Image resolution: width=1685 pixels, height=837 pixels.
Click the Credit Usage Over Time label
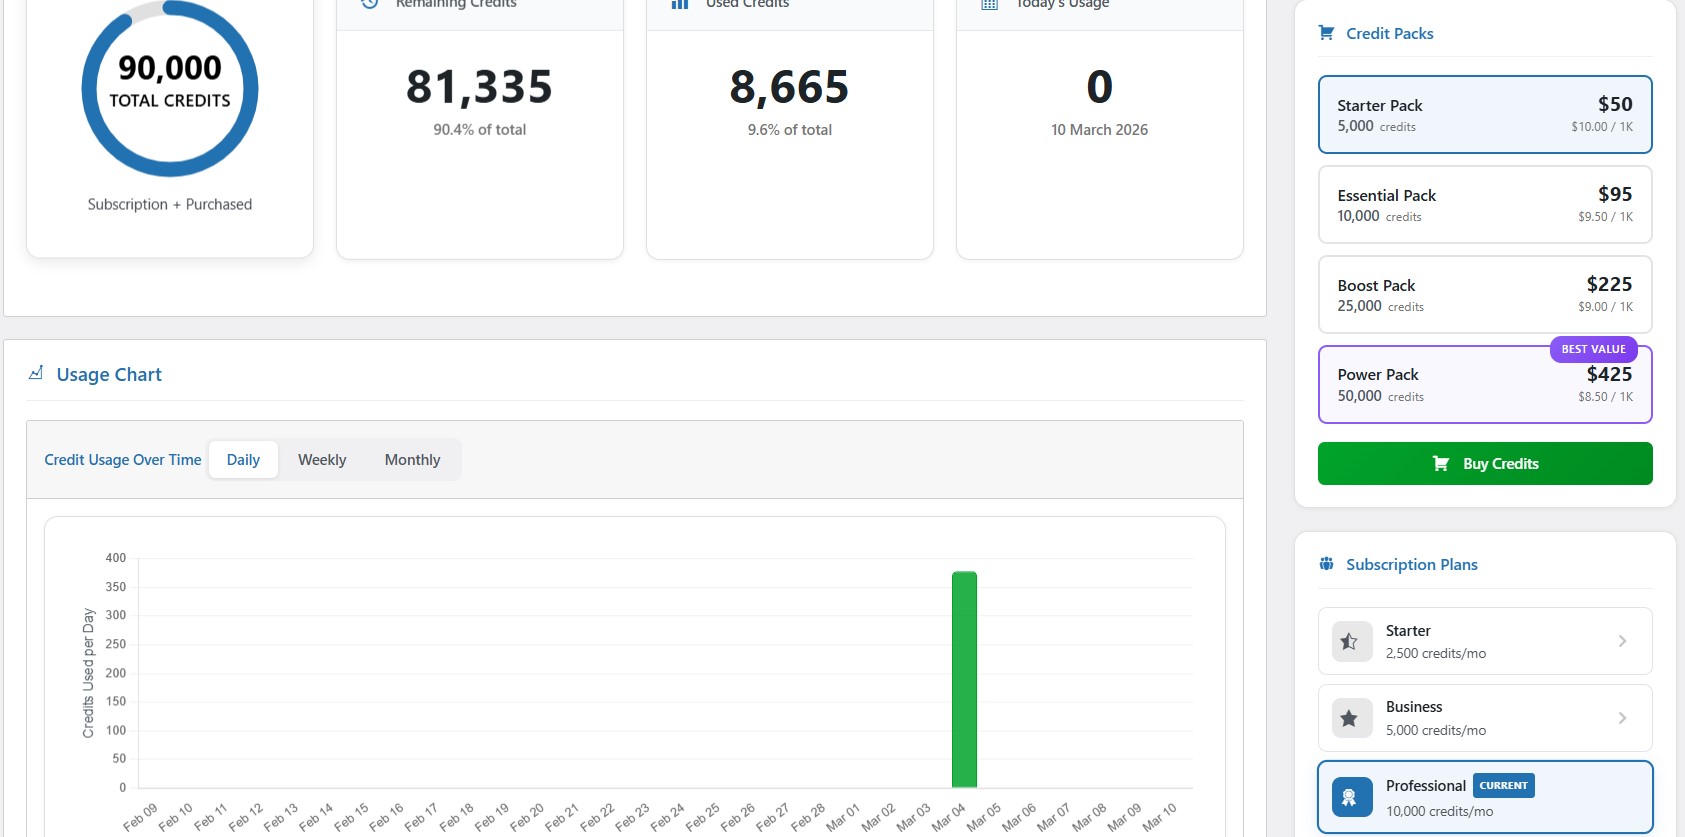123,460
